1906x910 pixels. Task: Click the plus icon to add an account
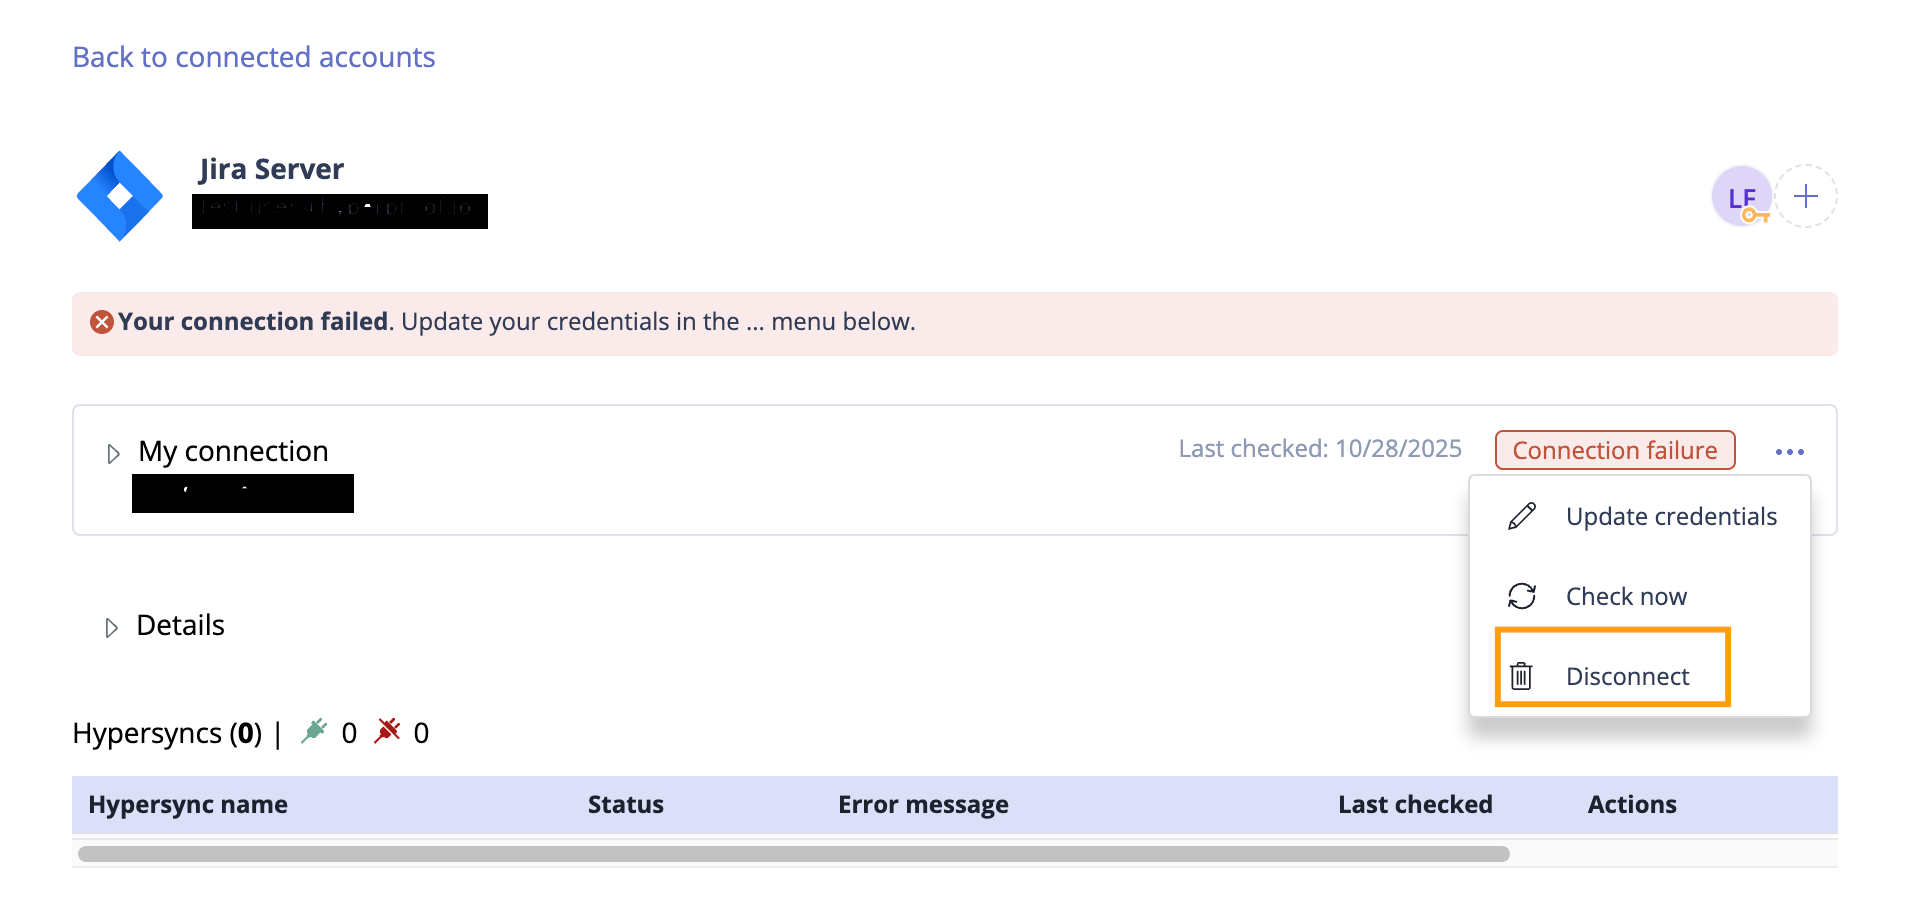point(1806,196)
